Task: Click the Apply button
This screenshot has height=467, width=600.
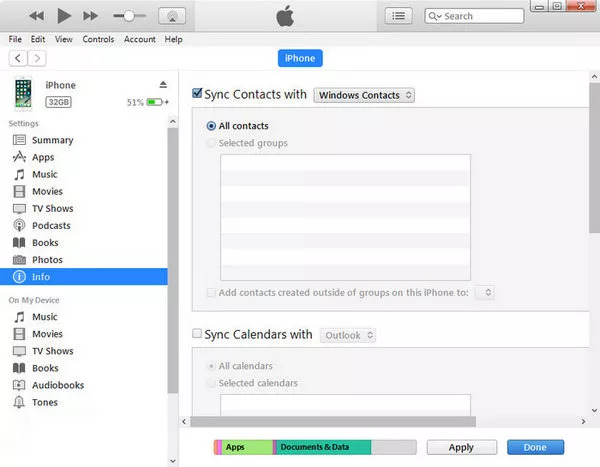Action: pos(461,447)
